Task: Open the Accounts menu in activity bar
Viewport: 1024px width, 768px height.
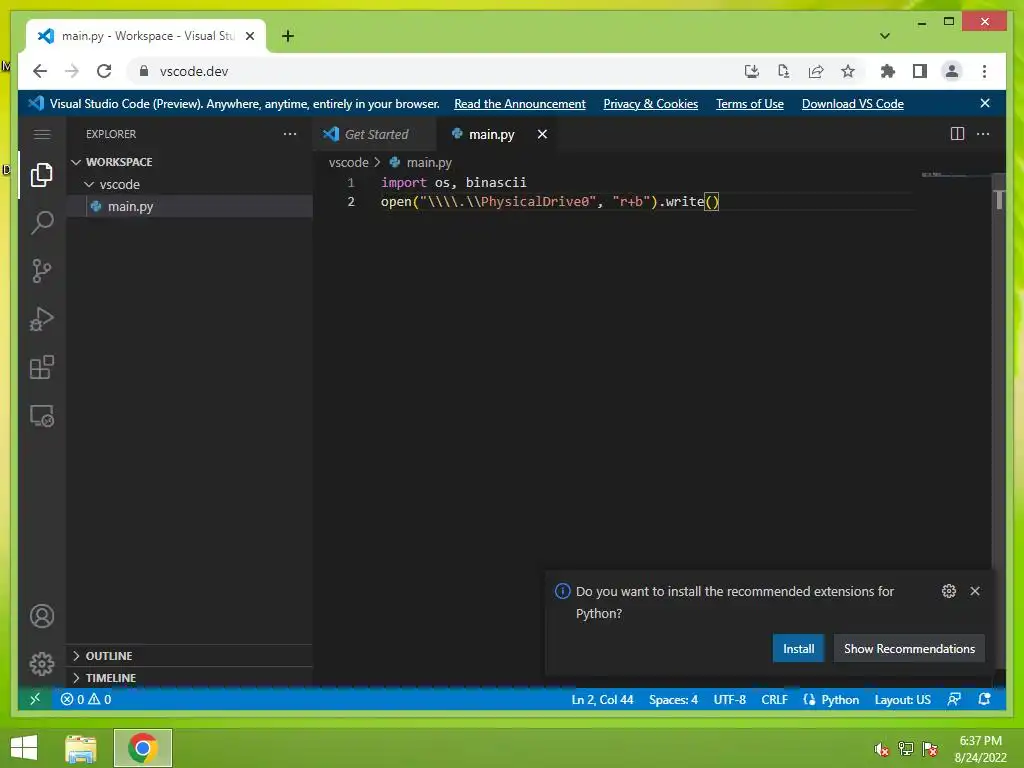Action: pyautogui.click(x=42, y=616)
